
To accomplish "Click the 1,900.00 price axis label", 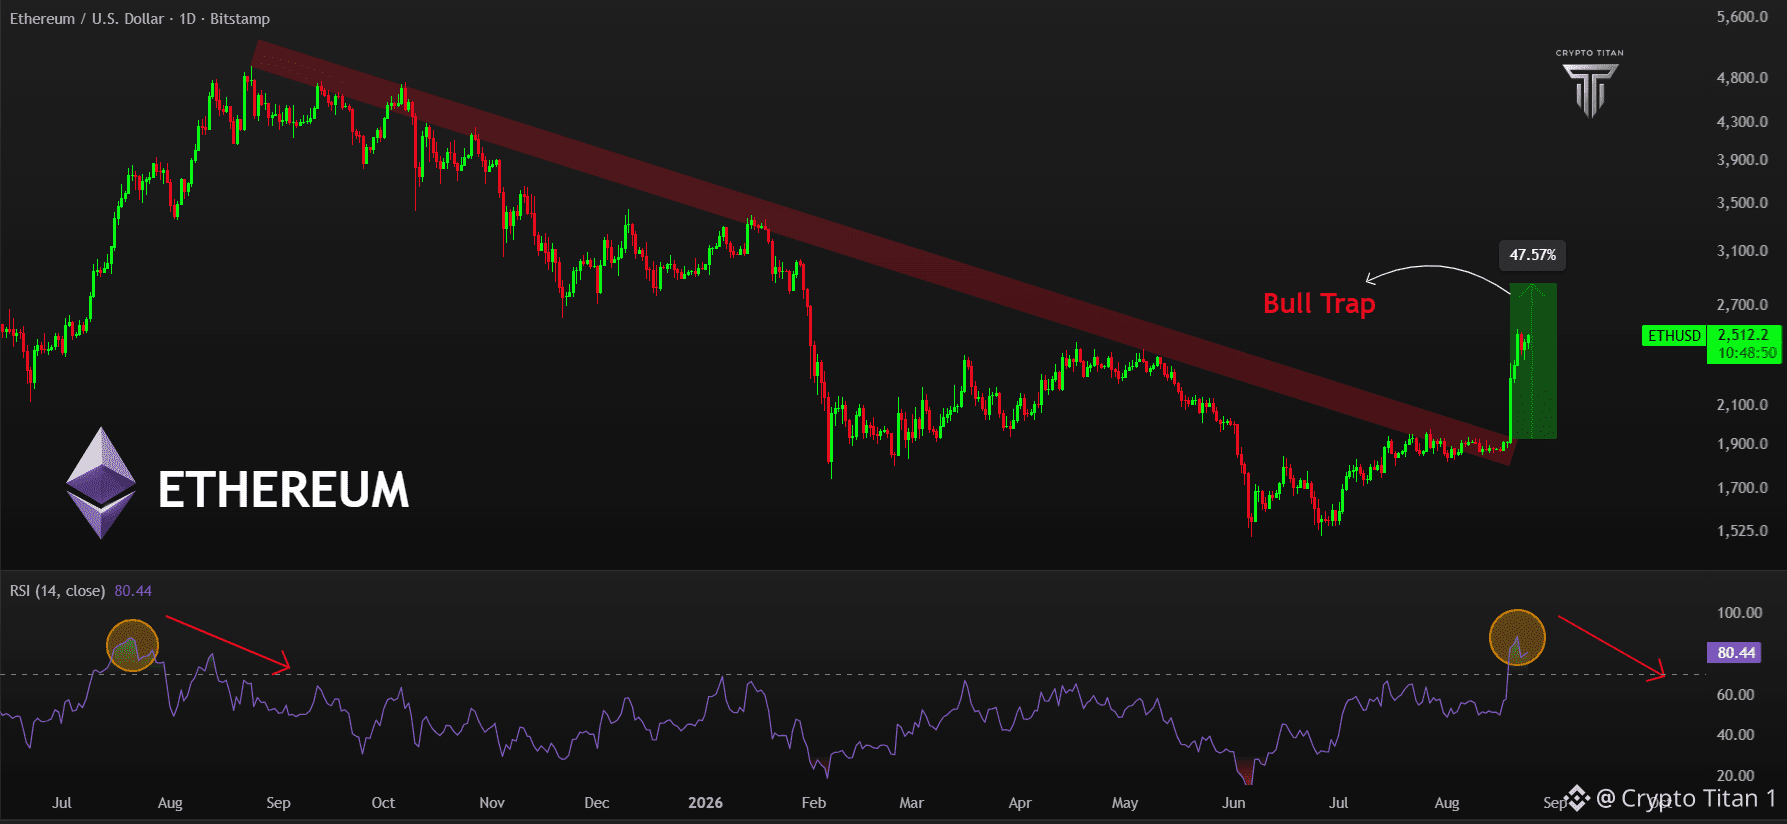I will click(1742, 444).
